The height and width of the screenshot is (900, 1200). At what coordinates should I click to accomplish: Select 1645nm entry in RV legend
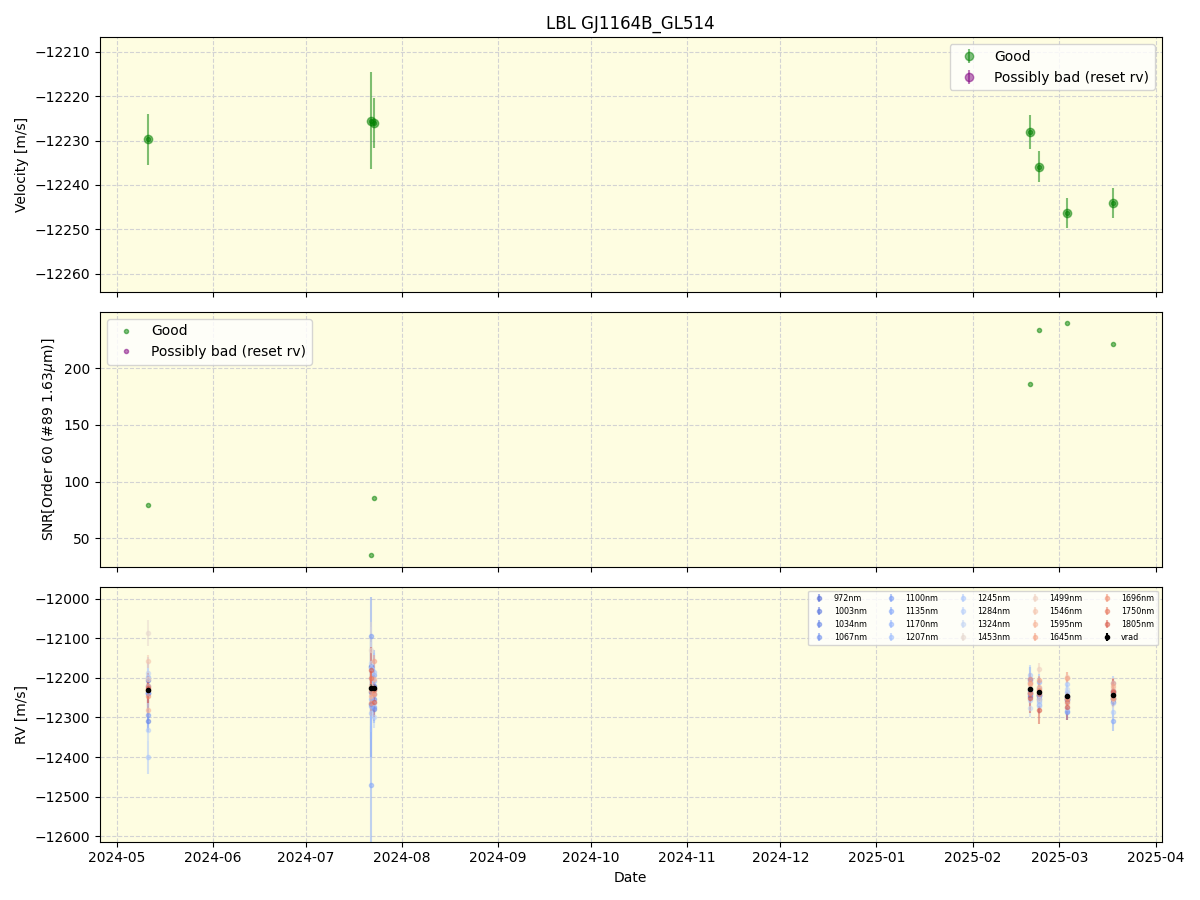click(x=1066, y=637)
